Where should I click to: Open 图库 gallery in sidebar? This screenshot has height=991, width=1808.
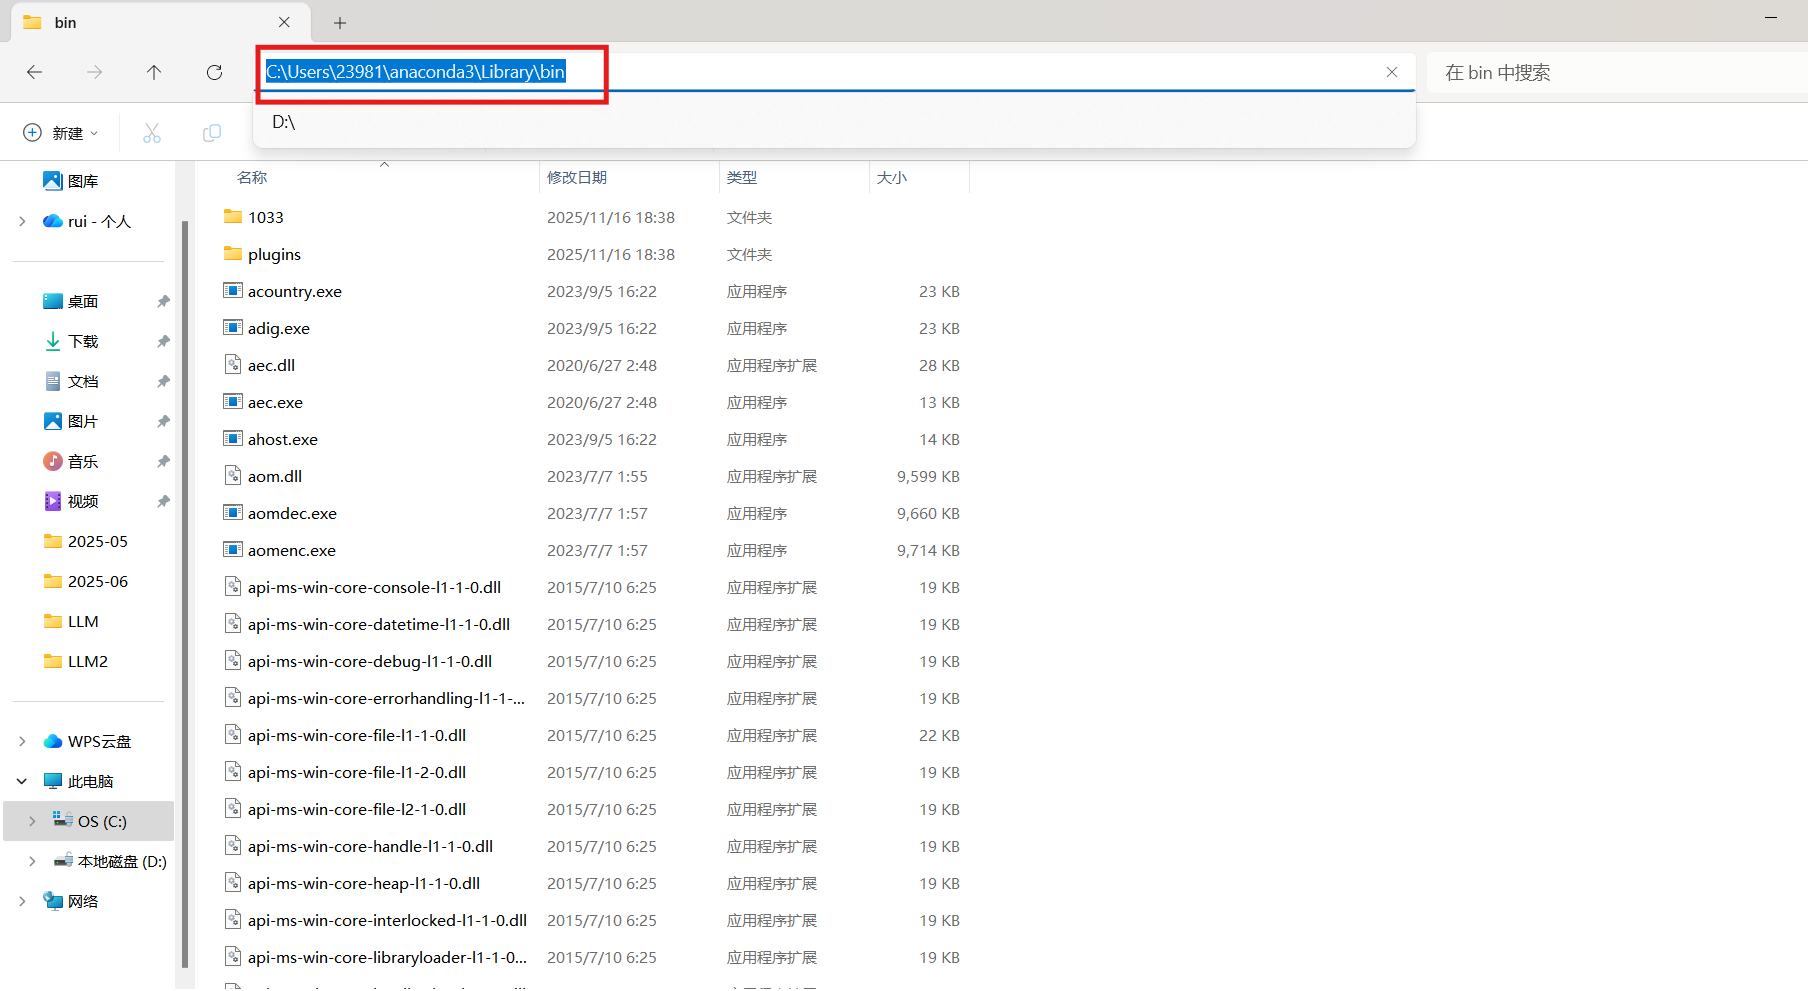click(70, 181)
